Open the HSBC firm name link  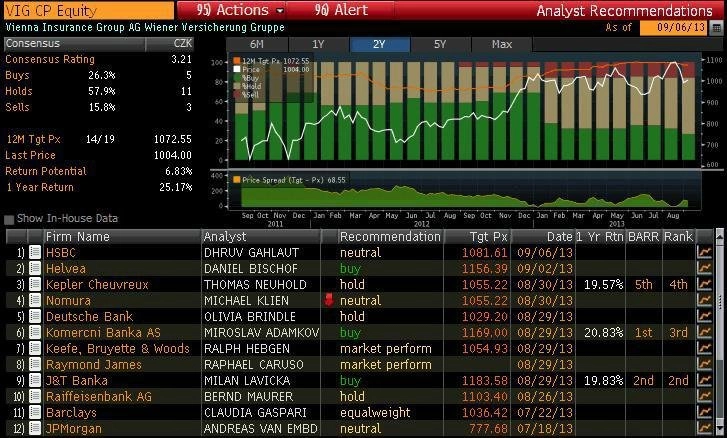[61, 253]
